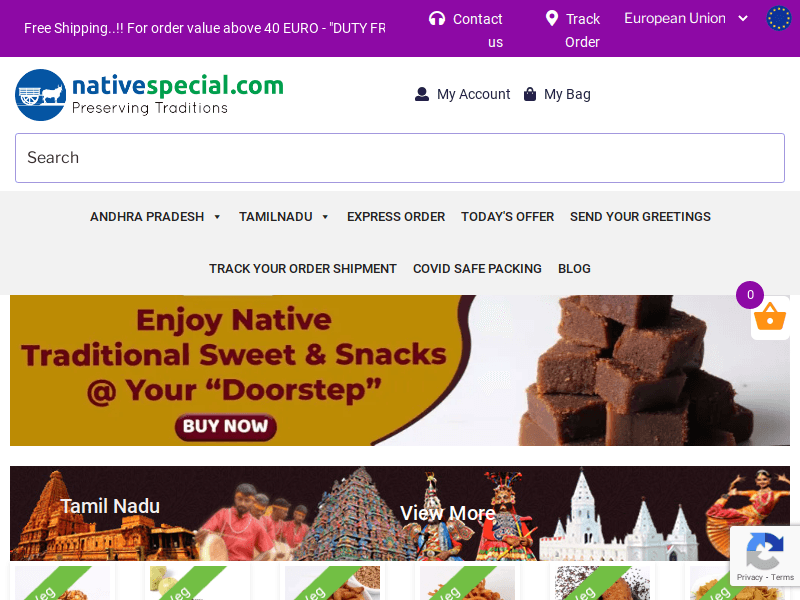Expand the Tamilnadu menu arrow
The image size is (800, 600).
click(326, 217)
